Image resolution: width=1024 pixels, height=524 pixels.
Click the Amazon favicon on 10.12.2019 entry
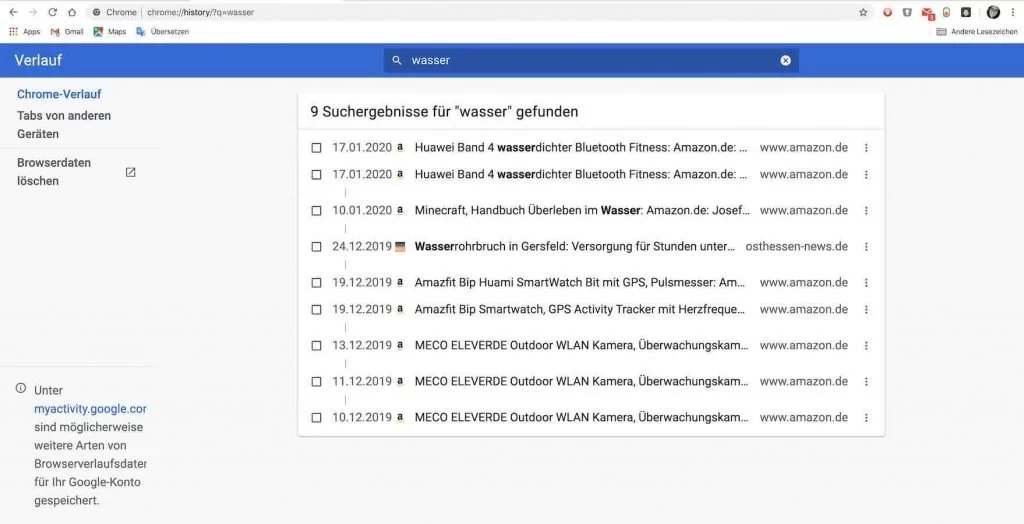[400, 417]
